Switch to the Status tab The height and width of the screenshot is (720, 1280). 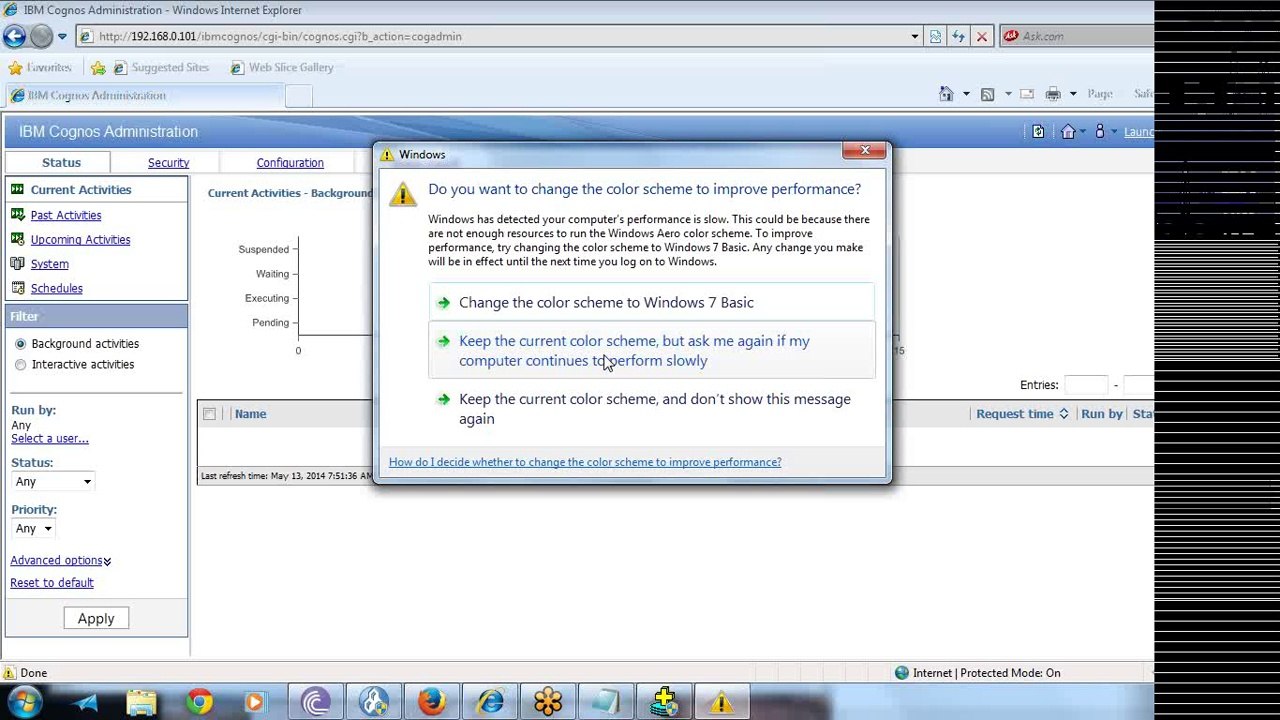pyautogui.click(x=61, y=163)
